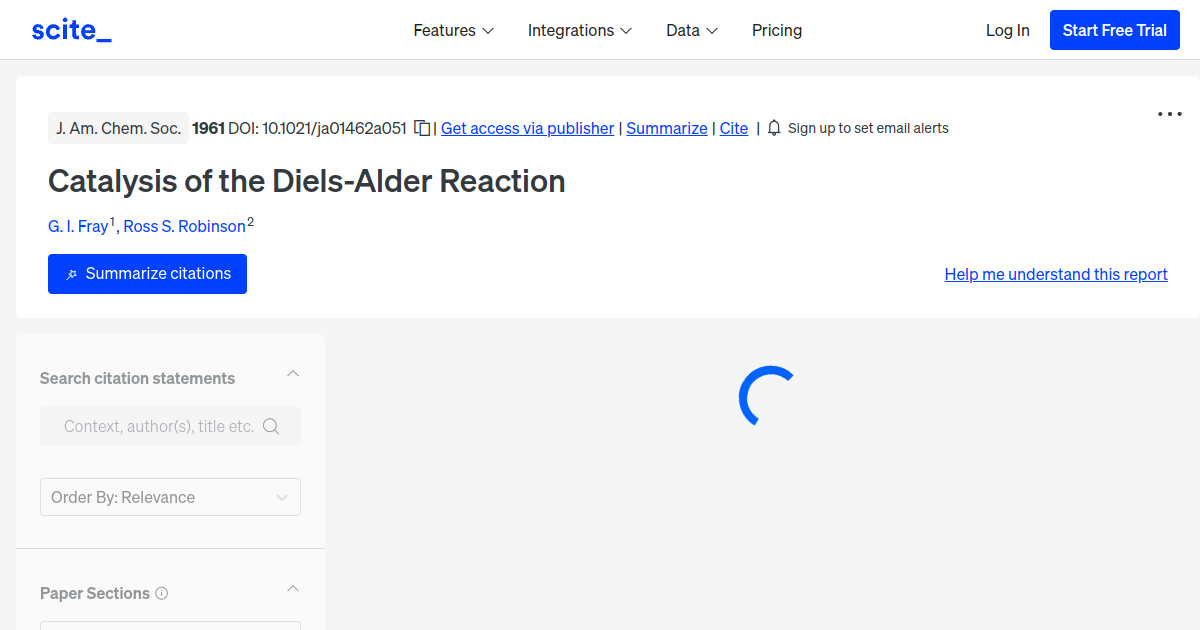The height and width of the screenshot is (630, 1200).
Task: Collapse the Paper Sections panel
Action: click(x=293, y=588)
